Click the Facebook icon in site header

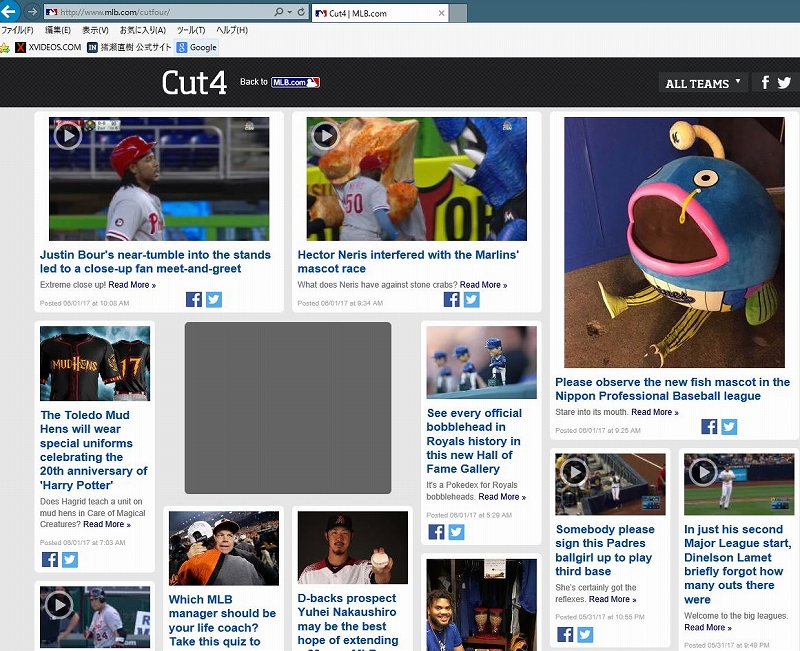pyautogui.click(x=765, y=82)
